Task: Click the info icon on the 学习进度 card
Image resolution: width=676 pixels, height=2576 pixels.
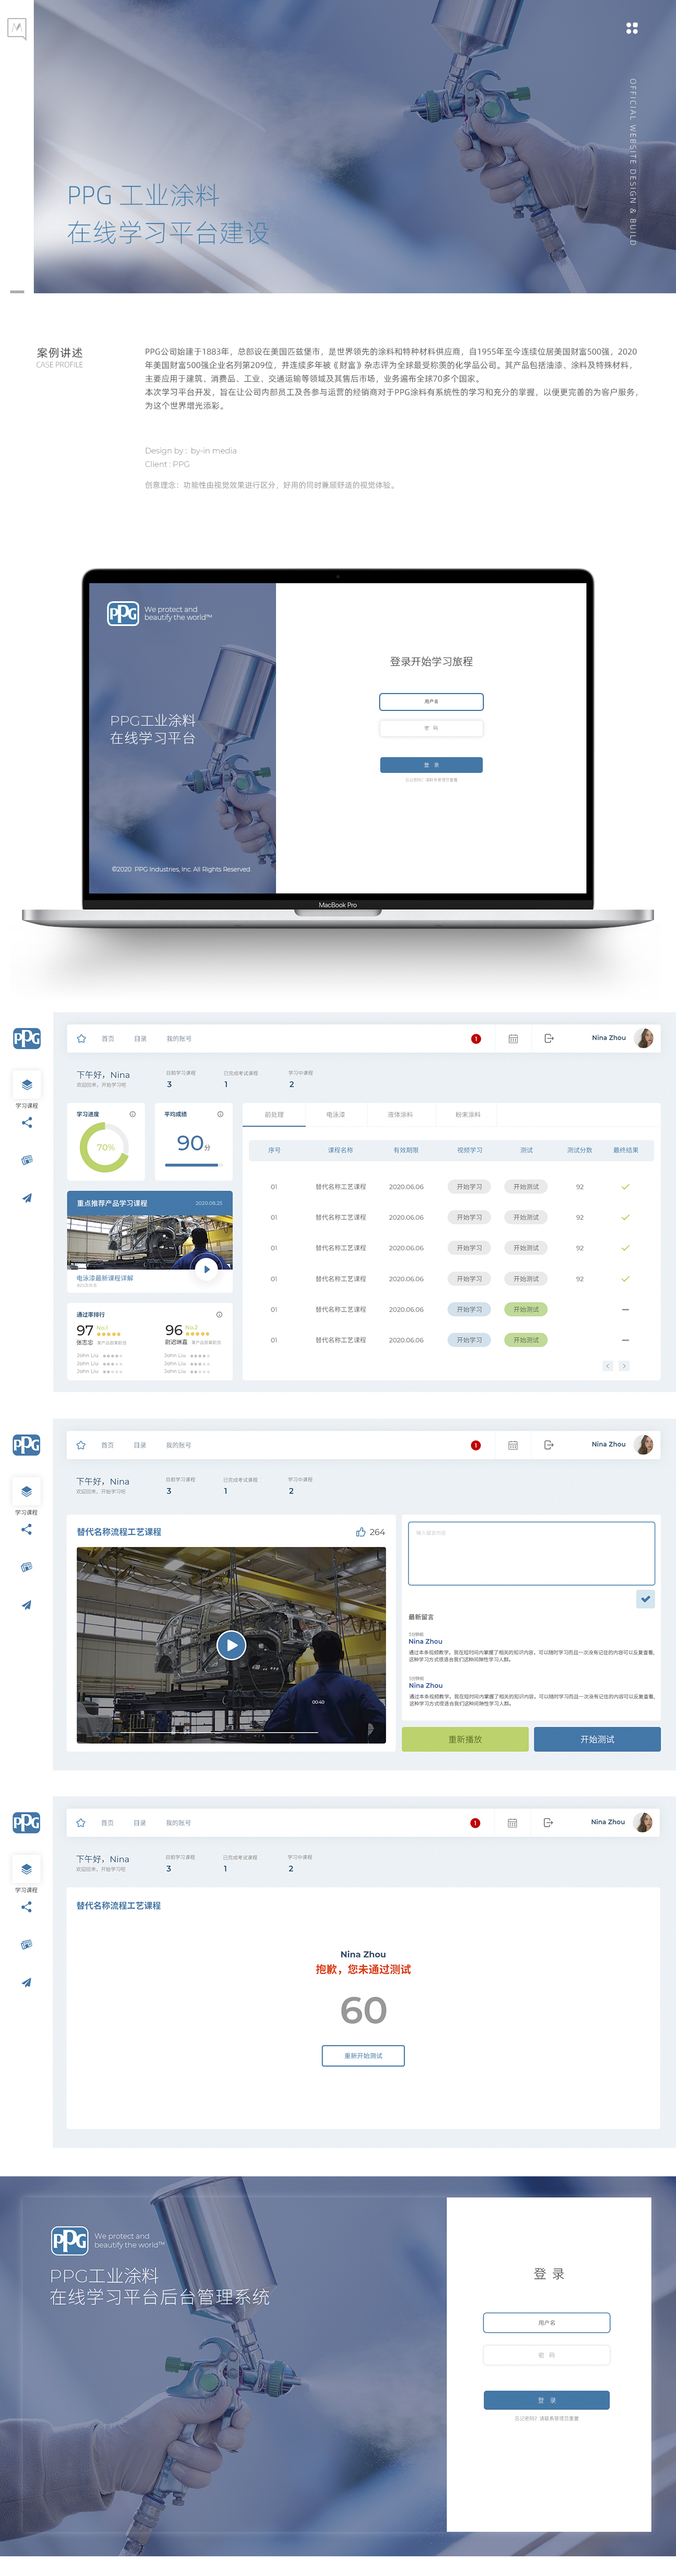Action: pyautogui.click(x=132, y=1113)
